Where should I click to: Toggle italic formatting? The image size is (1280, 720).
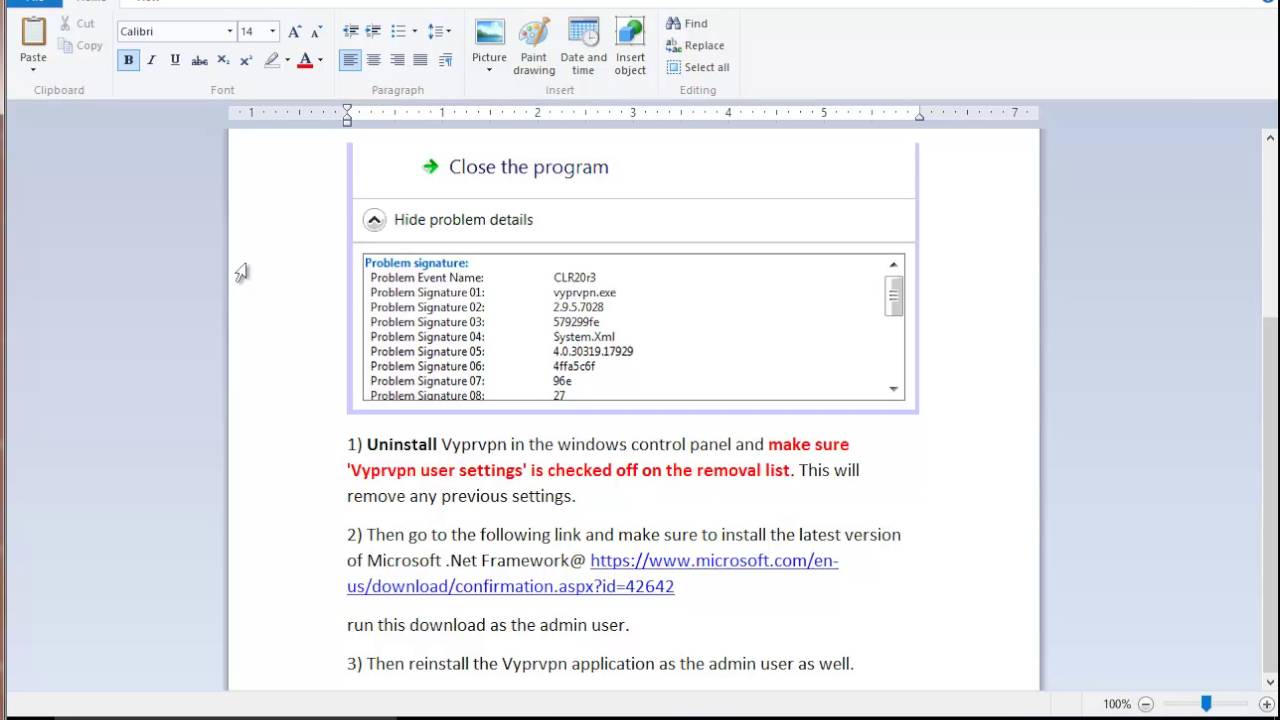pyautogui.click(x=151, y=60)
